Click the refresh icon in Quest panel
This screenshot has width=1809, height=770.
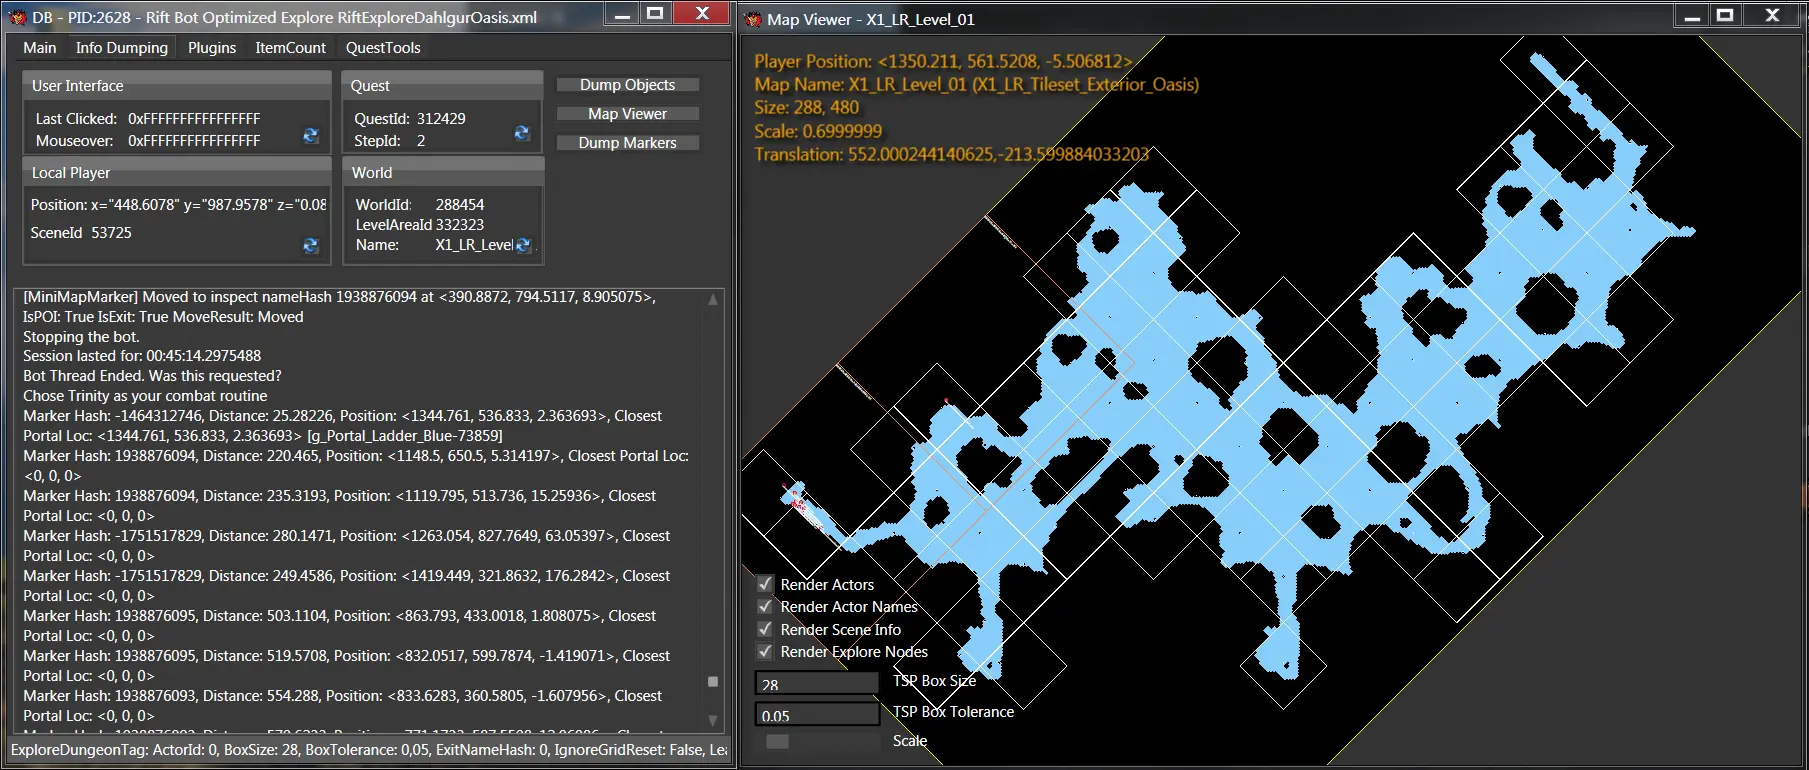coord(522,133)
